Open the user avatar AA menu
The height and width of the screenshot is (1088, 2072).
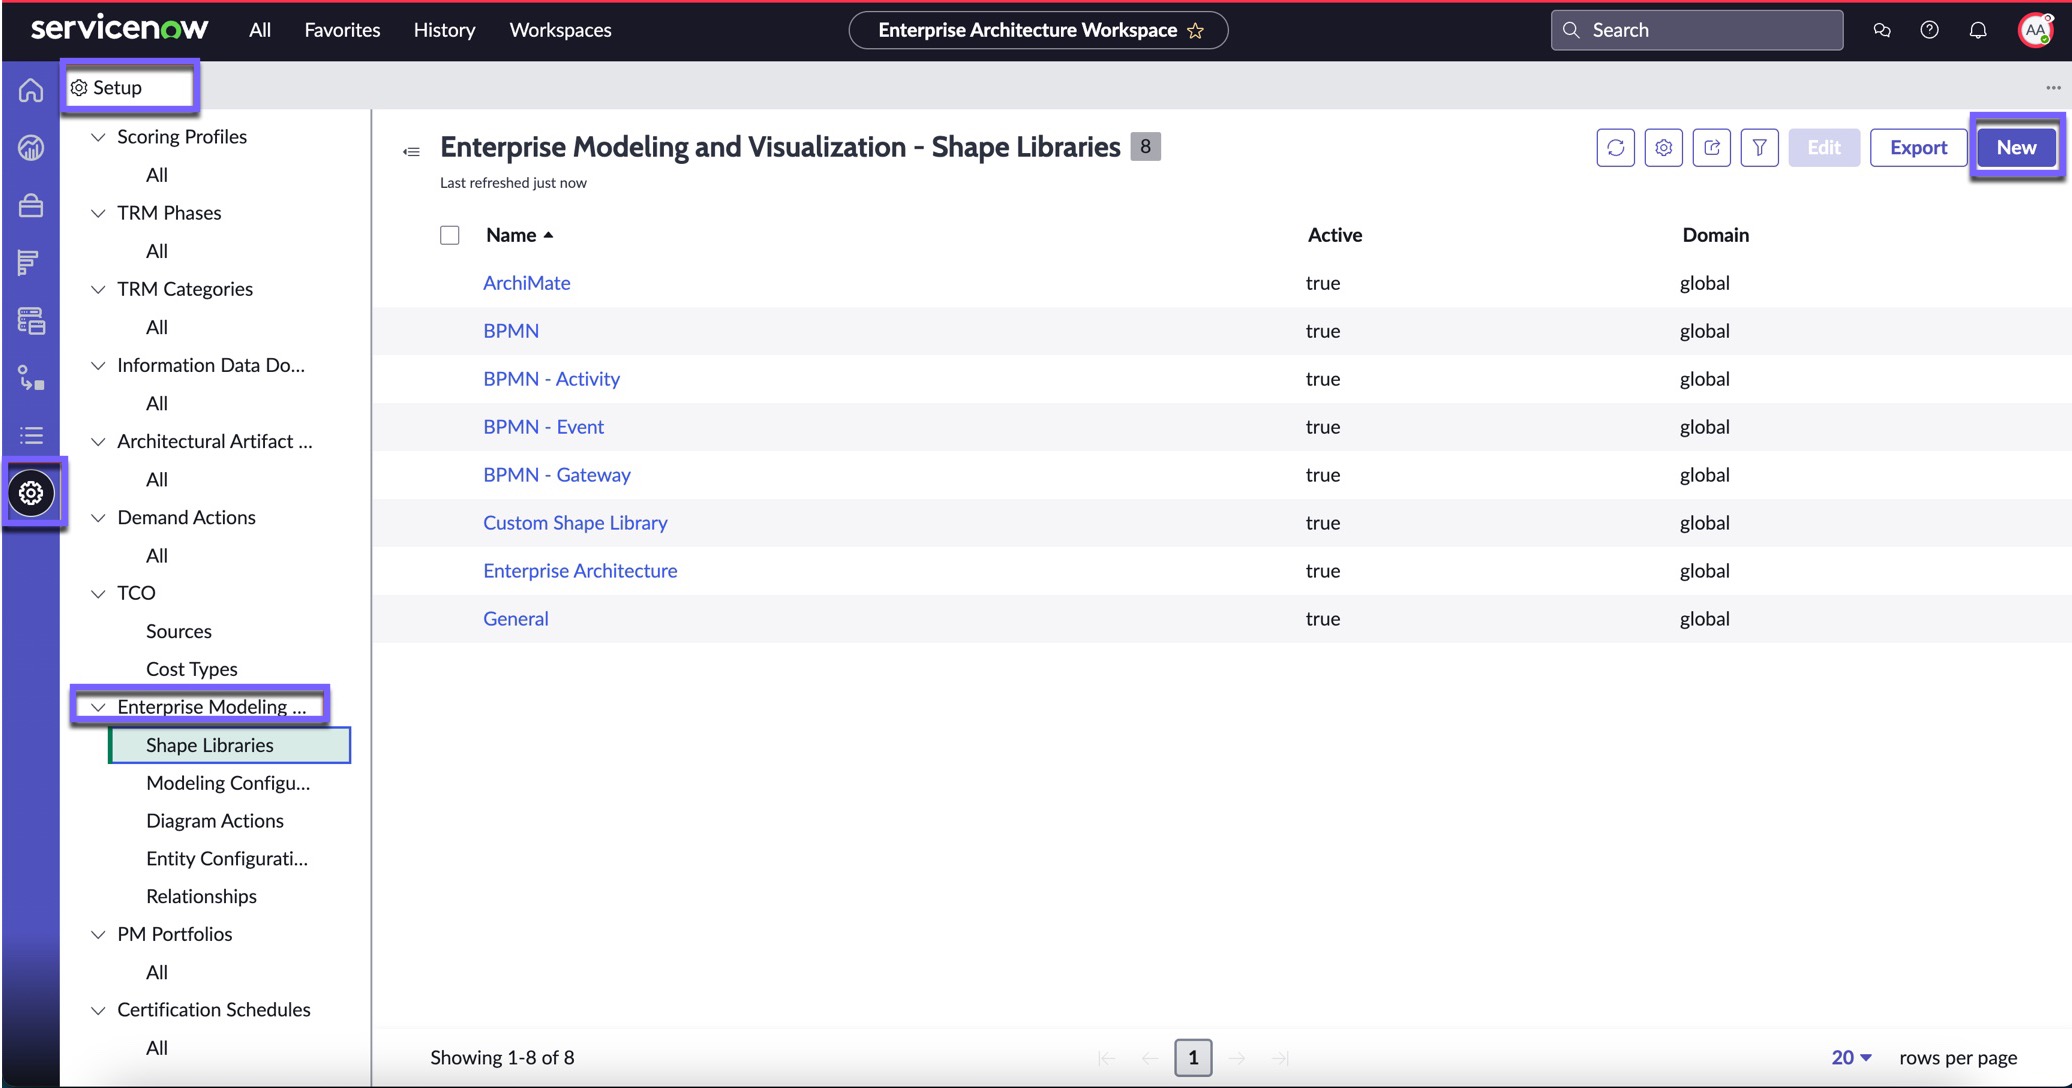[x=2036, y=30]
